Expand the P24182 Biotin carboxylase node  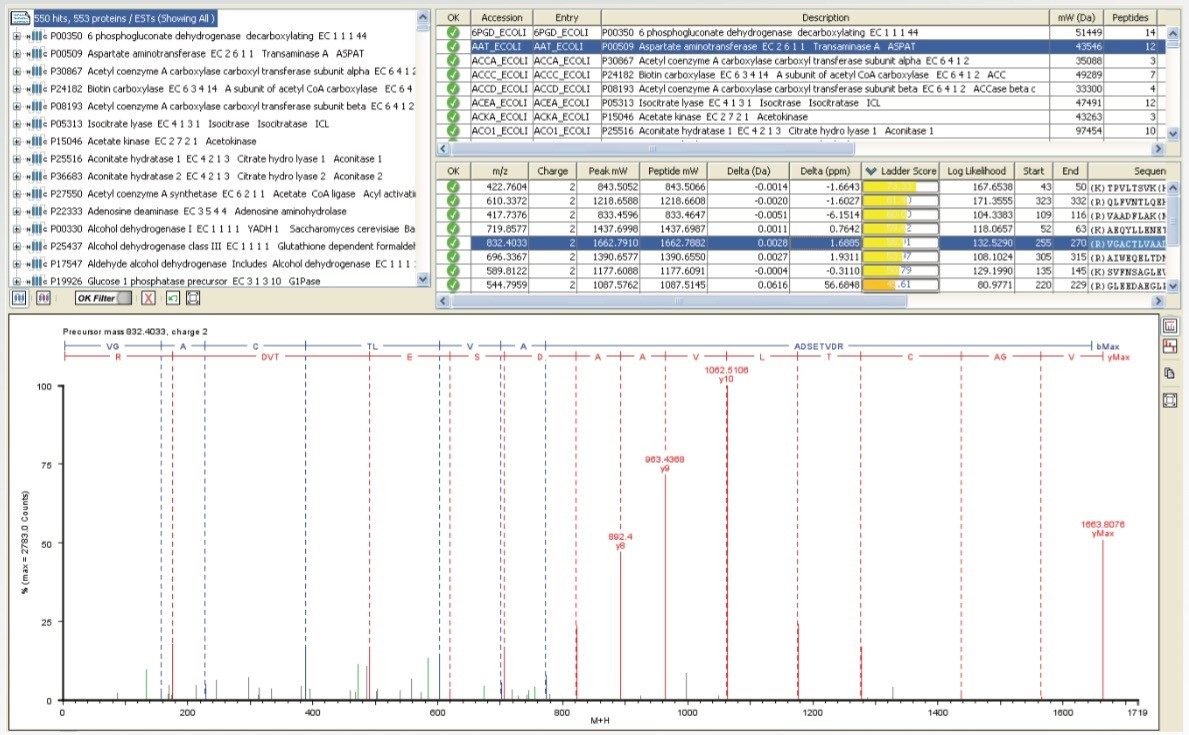tap(17, 89)
